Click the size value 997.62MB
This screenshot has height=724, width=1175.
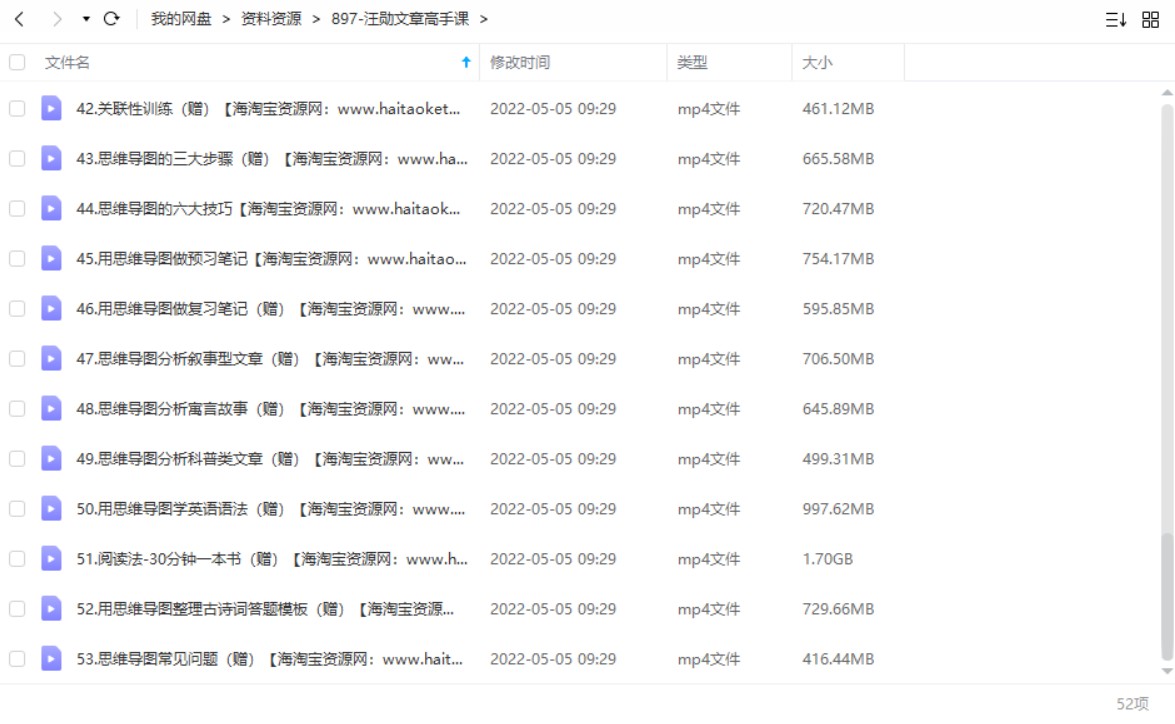coord(838,509)
